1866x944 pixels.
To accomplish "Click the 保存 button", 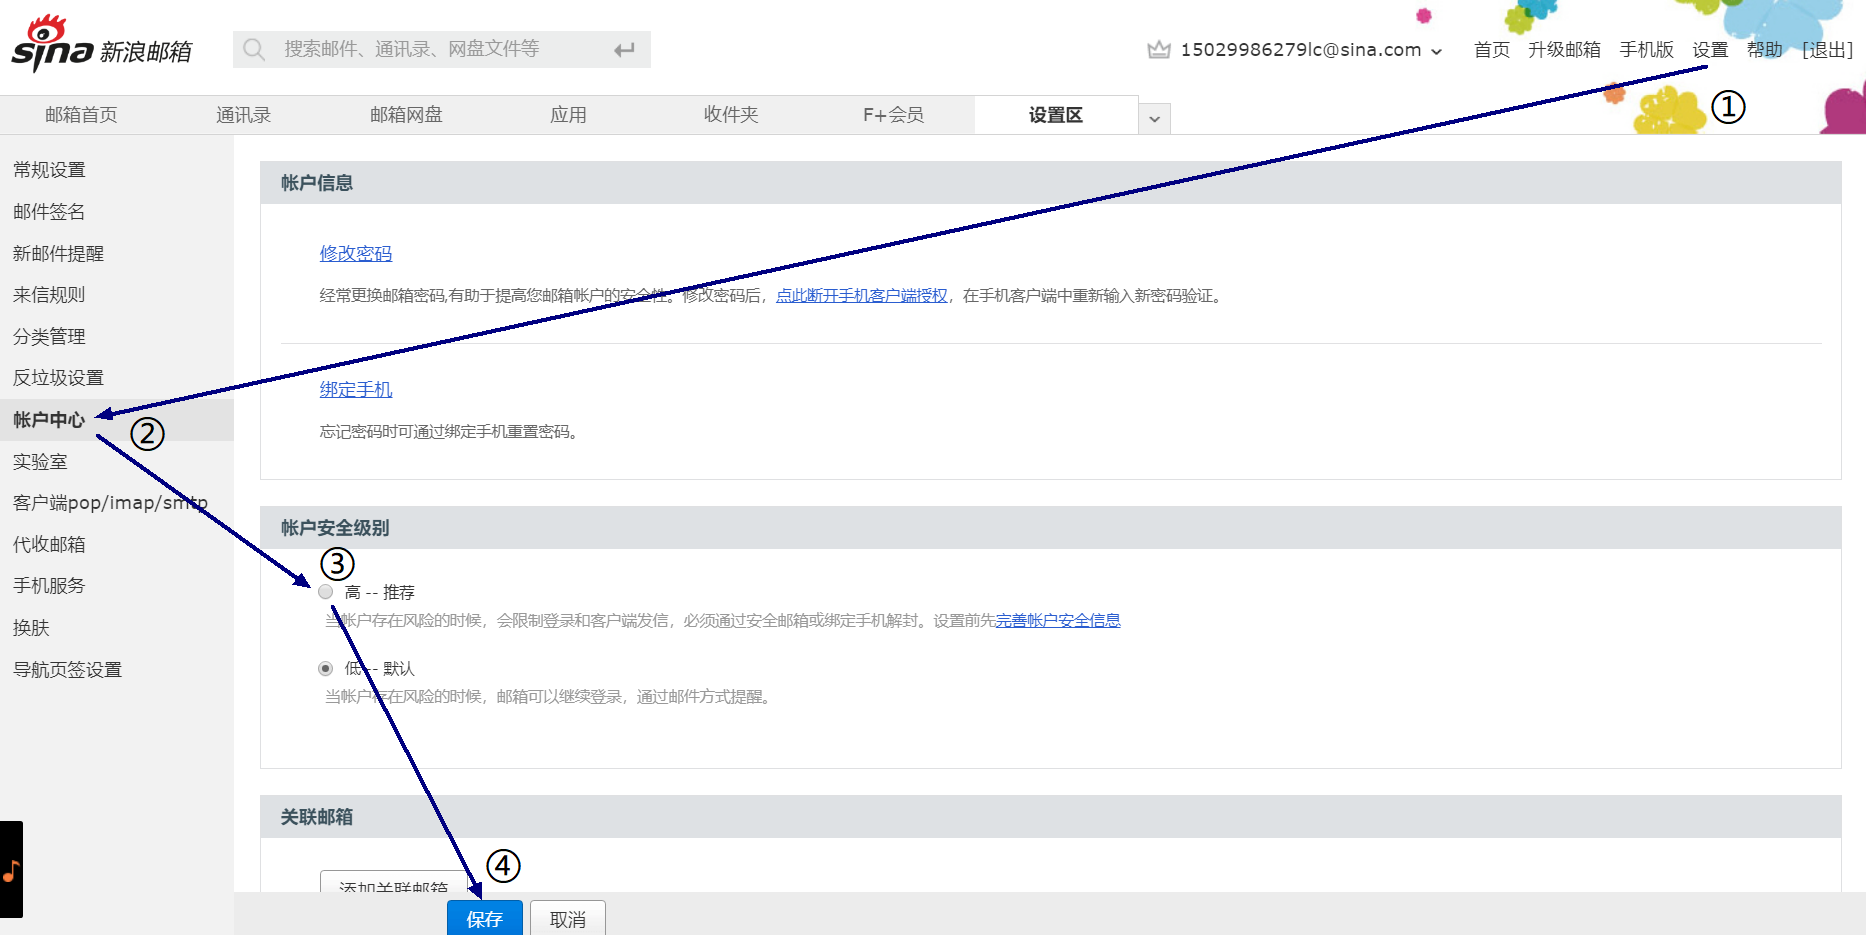I will [484, 919].
